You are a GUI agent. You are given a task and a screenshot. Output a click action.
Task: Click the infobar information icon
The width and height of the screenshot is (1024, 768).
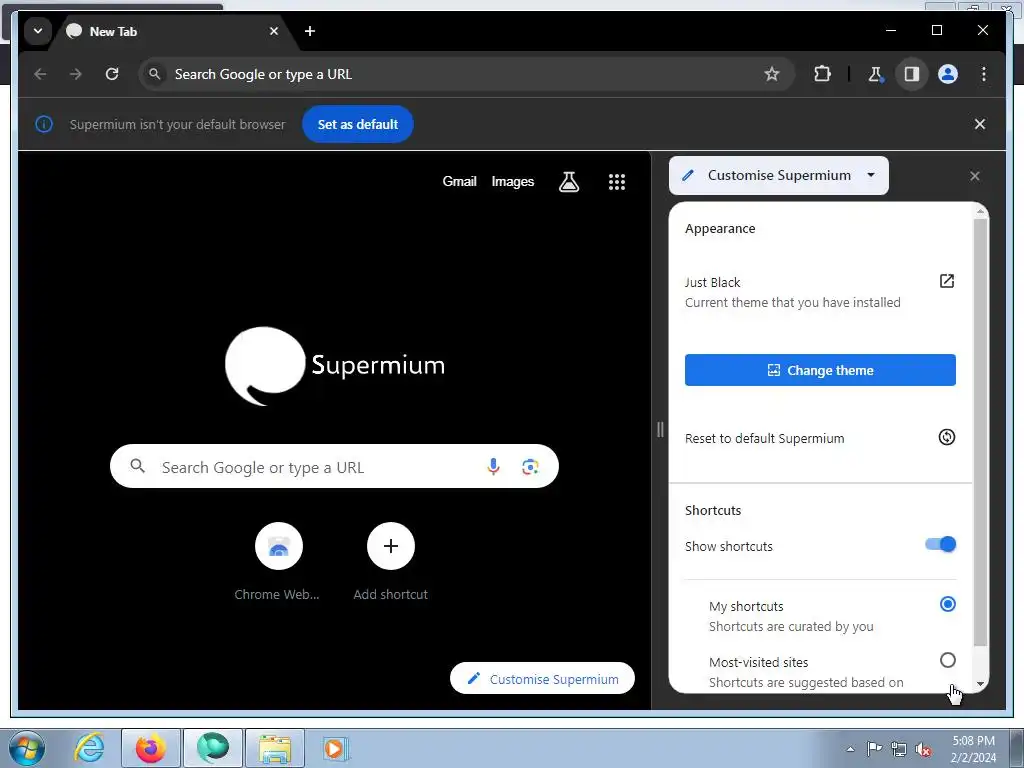44,124
